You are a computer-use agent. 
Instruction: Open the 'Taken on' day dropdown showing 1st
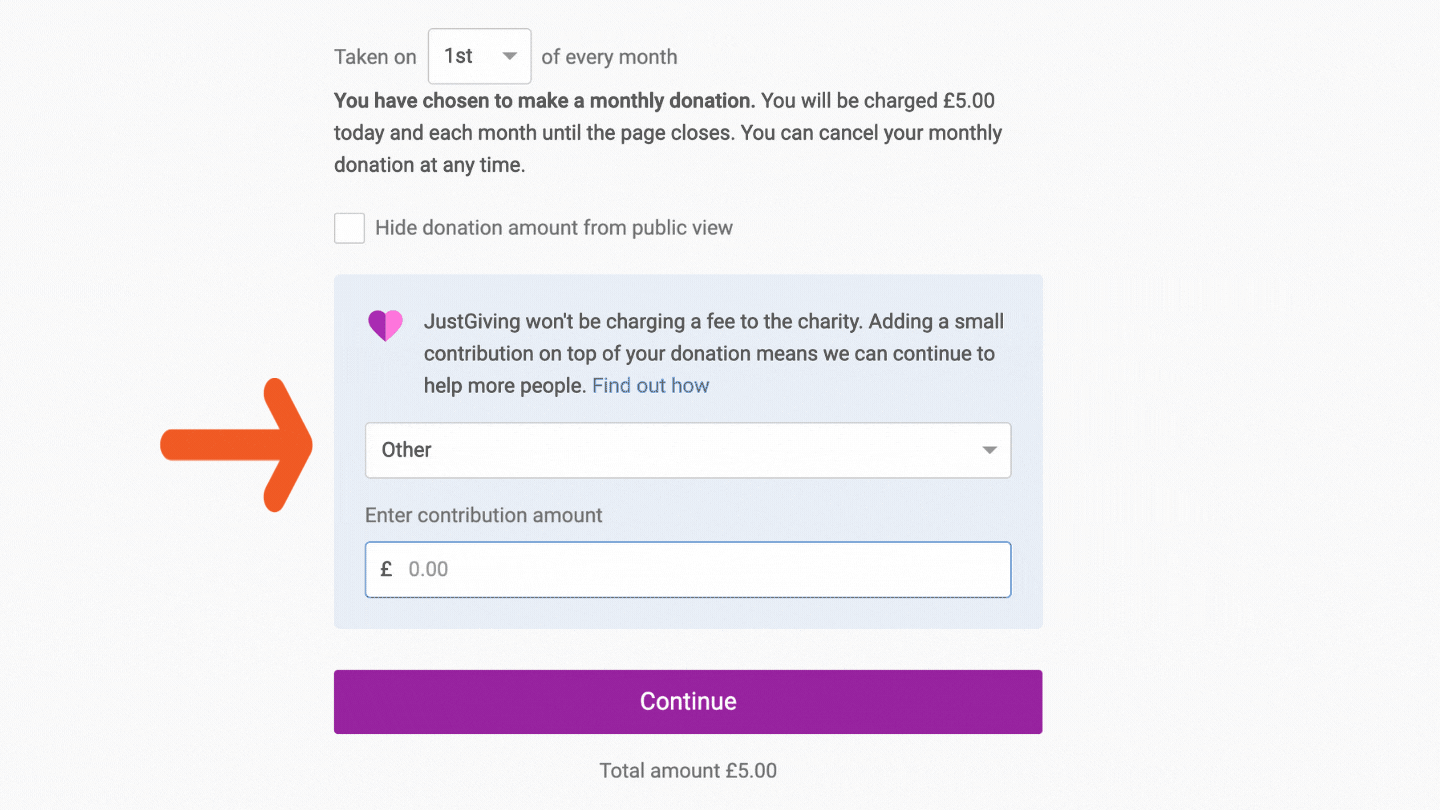478,57
